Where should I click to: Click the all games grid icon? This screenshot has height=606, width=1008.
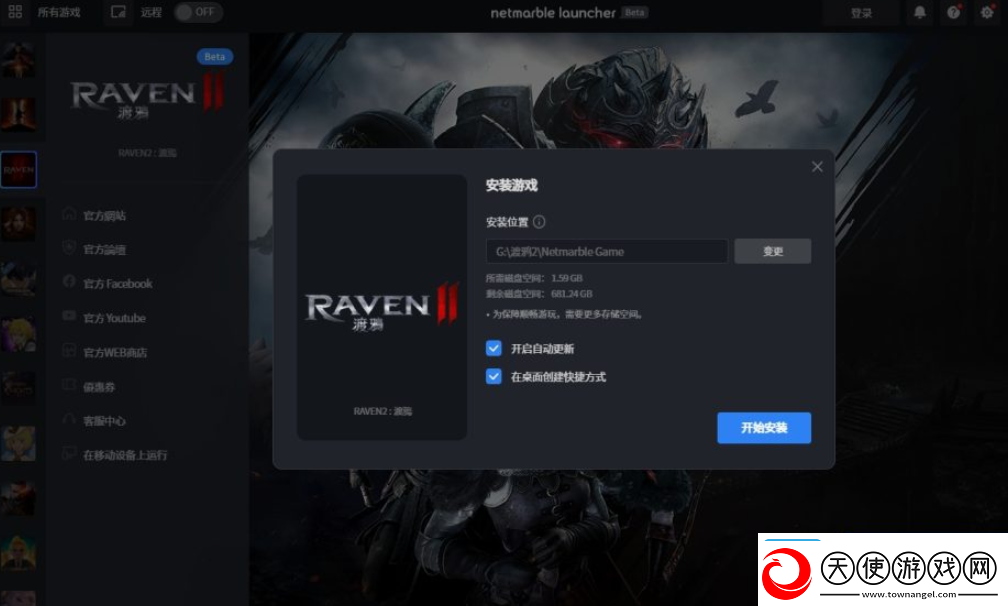[15, 12]
